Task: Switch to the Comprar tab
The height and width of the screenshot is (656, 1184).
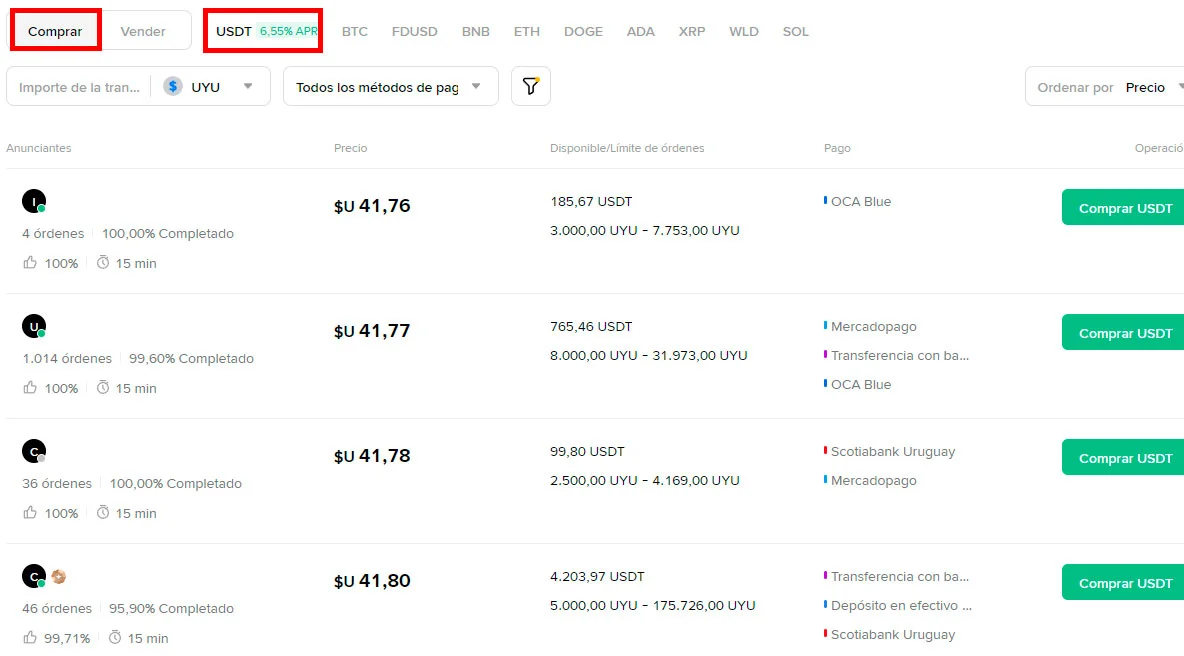Action: pos(55,31)
